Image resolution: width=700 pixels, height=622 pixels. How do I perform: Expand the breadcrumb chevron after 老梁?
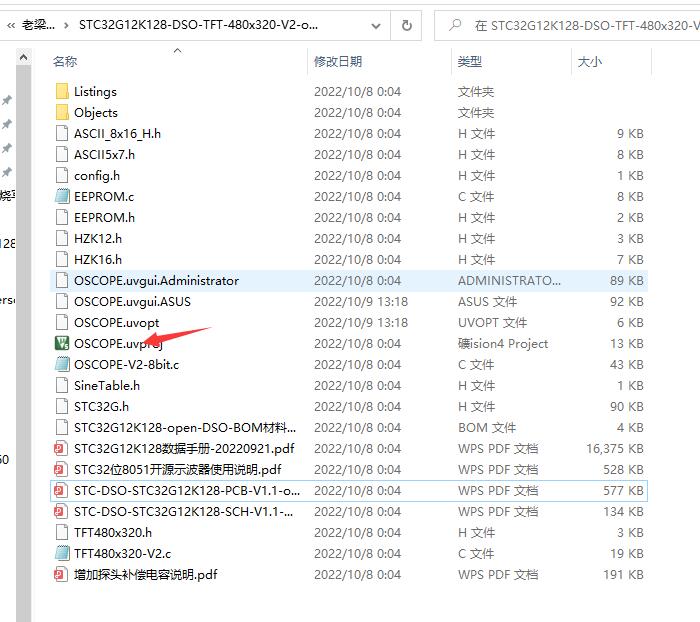pos(67,25)
